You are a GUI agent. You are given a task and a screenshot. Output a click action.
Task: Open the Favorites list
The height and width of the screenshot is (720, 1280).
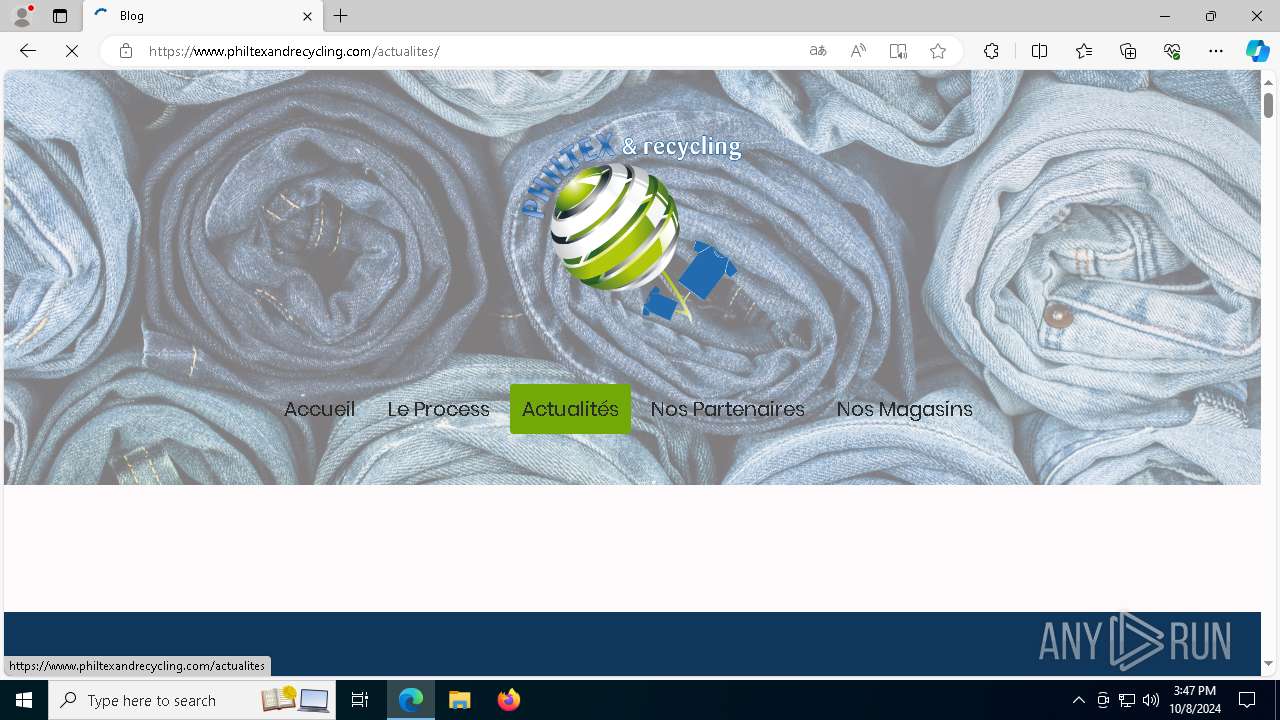tap(1084, 51)
